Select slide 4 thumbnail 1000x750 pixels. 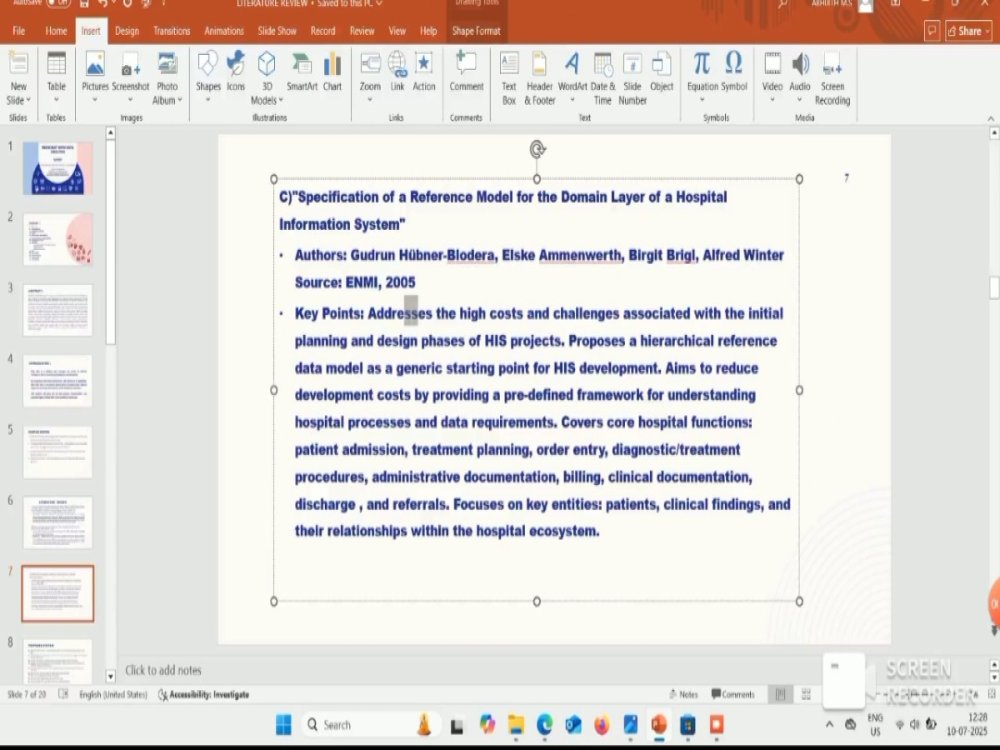tap(57, 381)
